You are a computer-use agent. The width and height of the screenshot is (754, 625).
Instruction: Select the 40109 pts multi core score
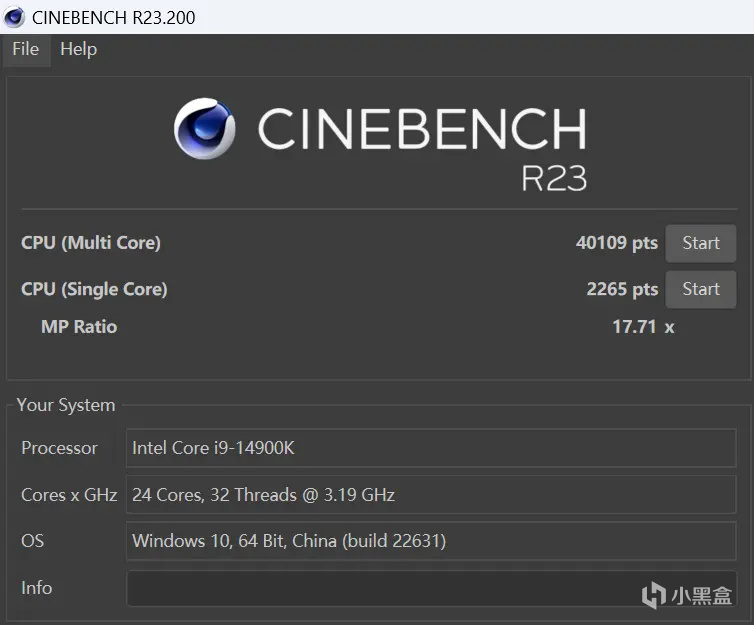(616, 243)
